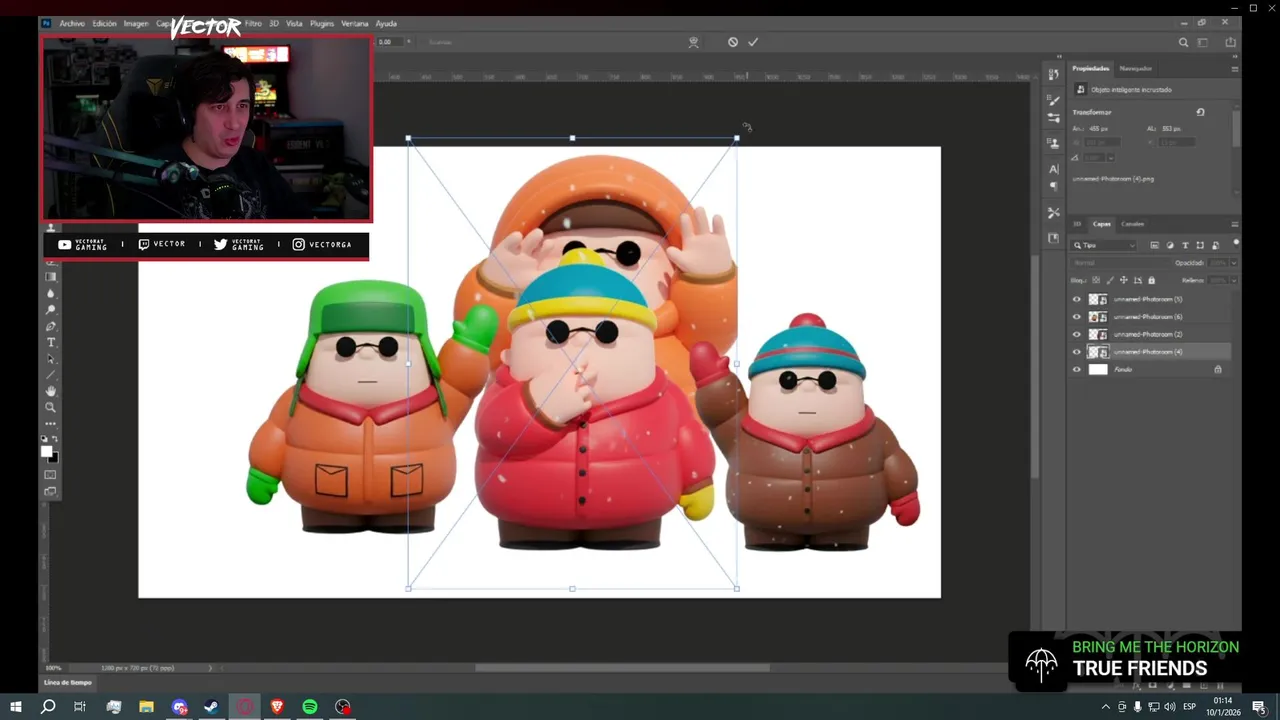Screen dimensions: 1280x720
Task: Select the Zoom magnifier tool
Action: pyautogui.click(x=51, y=407)
